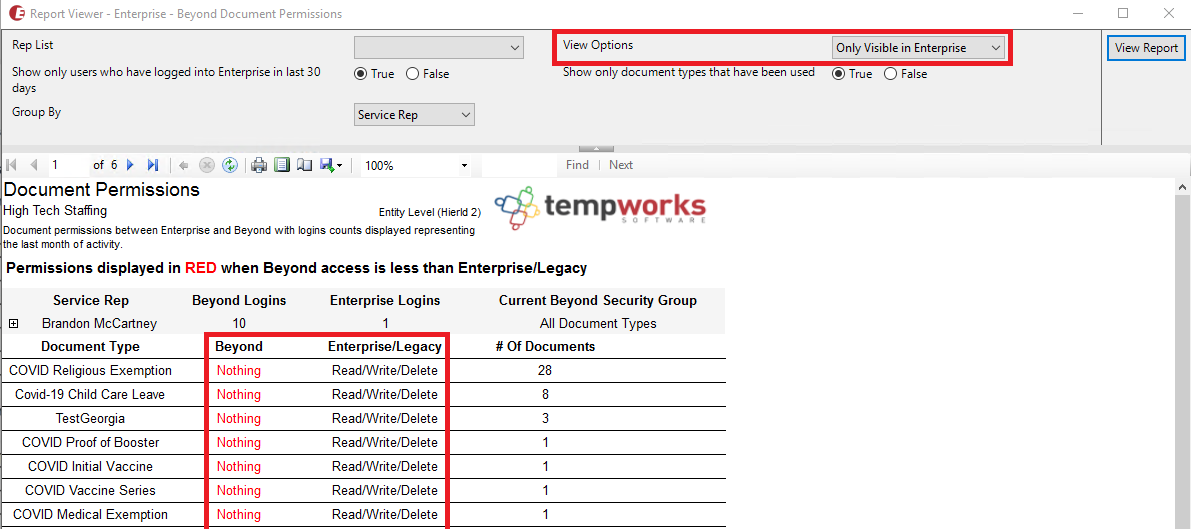Click the Enterprise Logins header
This screenshot has height=529, width=1191.
point(385,300)
